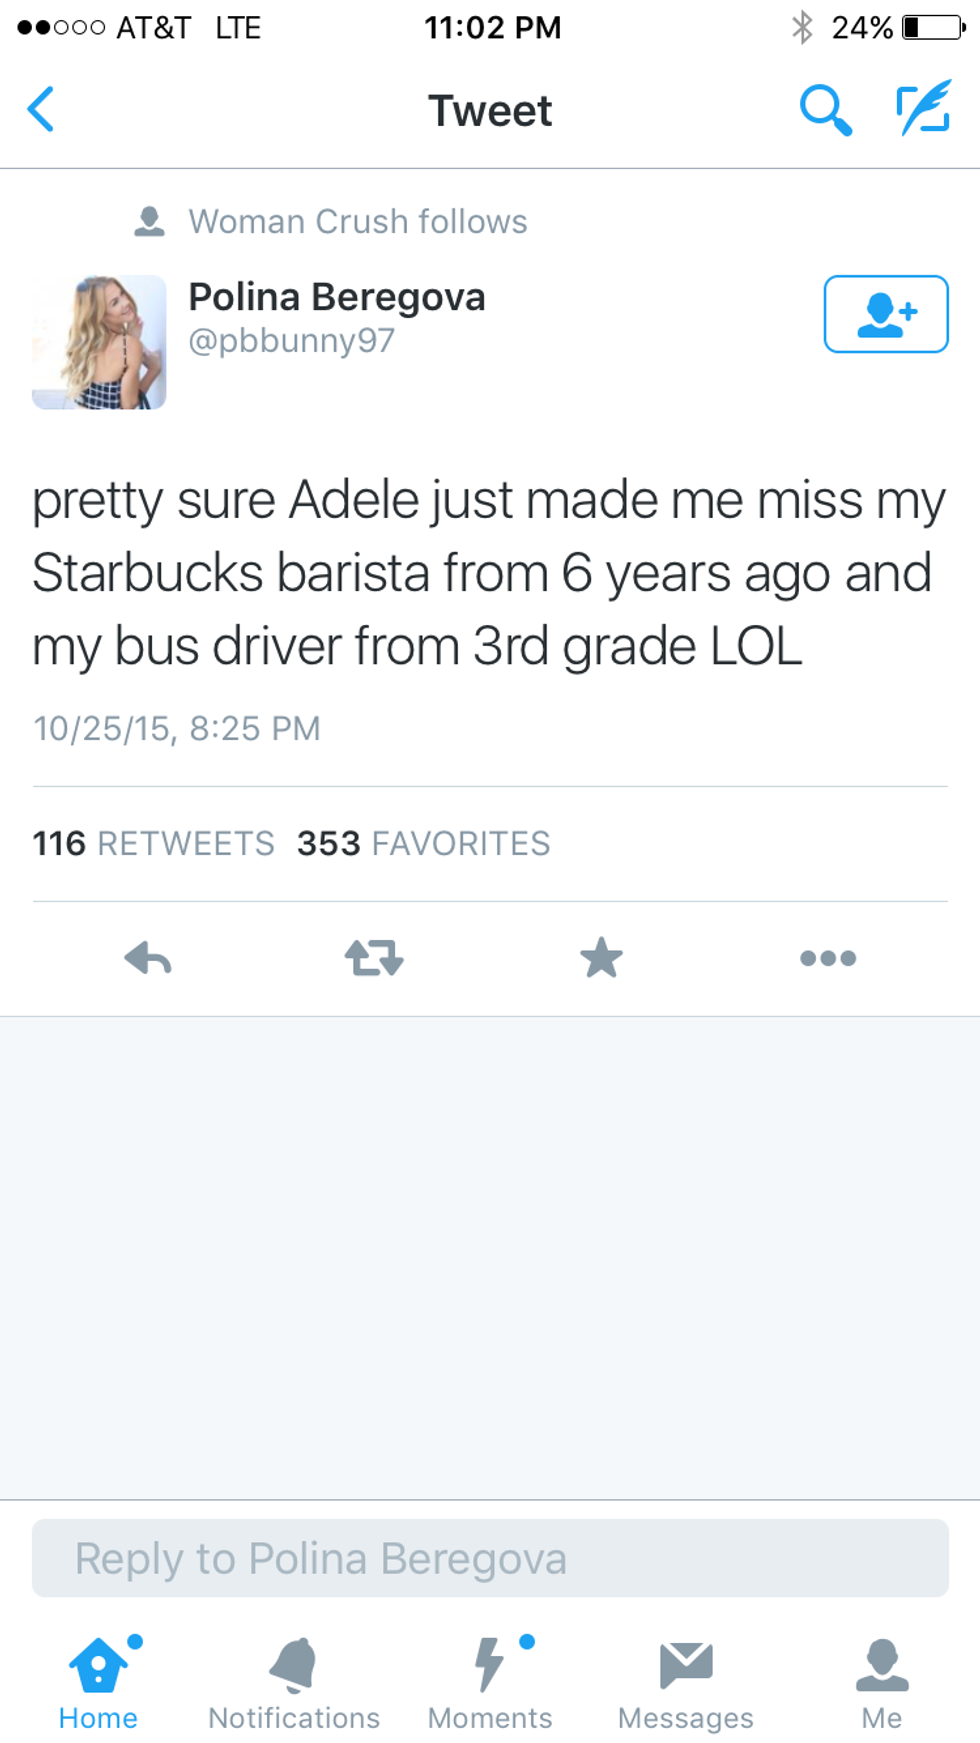Tap the @pbbunny97 username handle

click(x=291, y=341)
